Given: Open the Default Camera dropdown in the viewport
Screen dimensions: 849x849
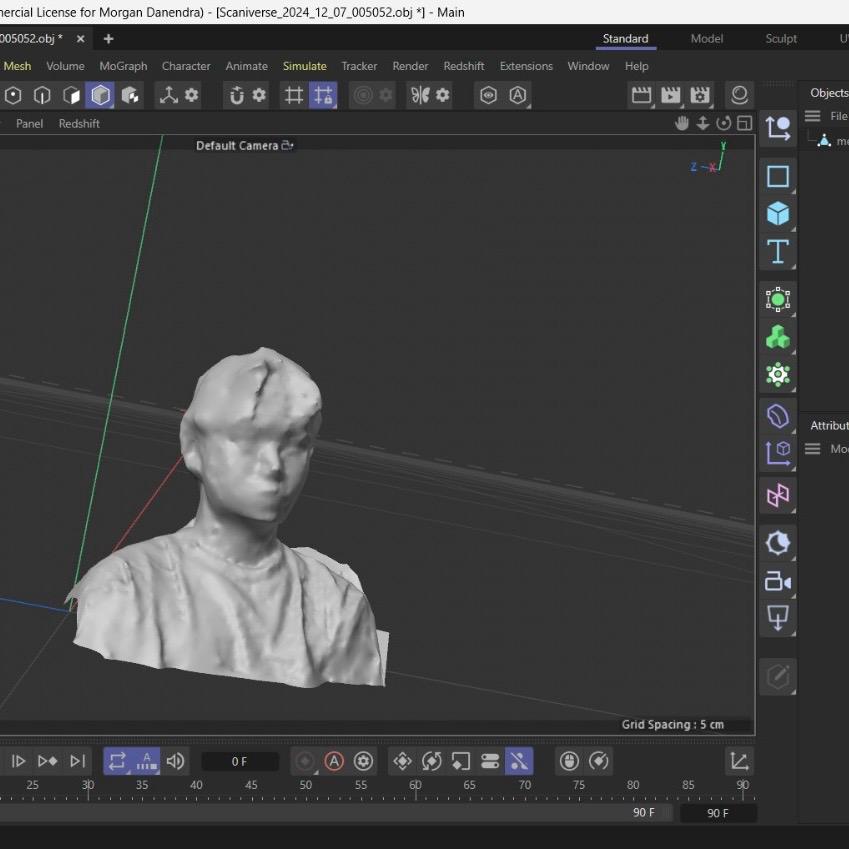Looking at the screenshot, I should [244, 145].
